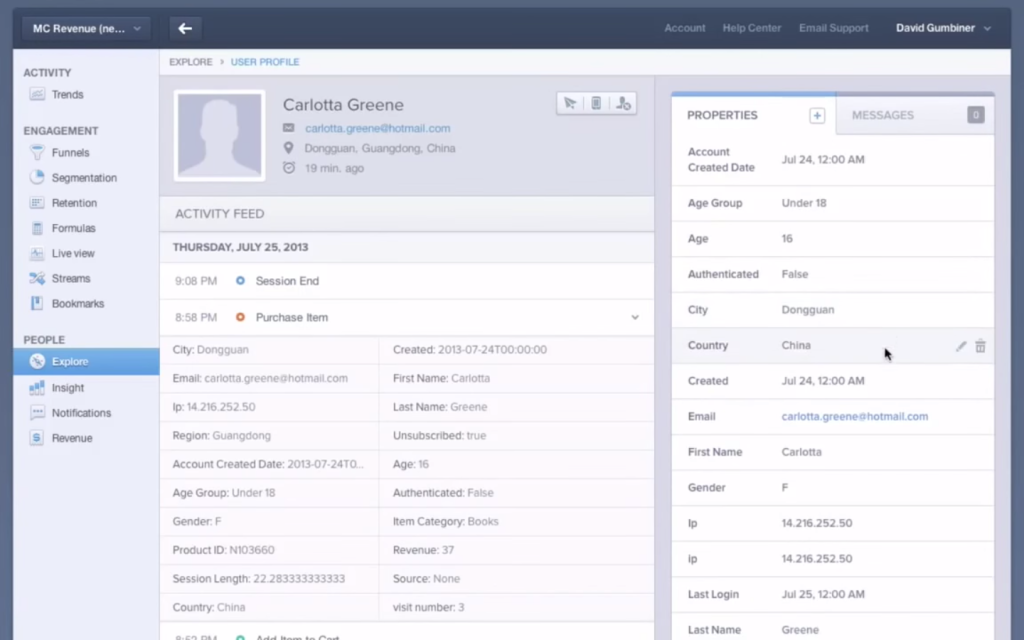
Task: Click User Profile breadcrumb
Action: coord(265,62)
